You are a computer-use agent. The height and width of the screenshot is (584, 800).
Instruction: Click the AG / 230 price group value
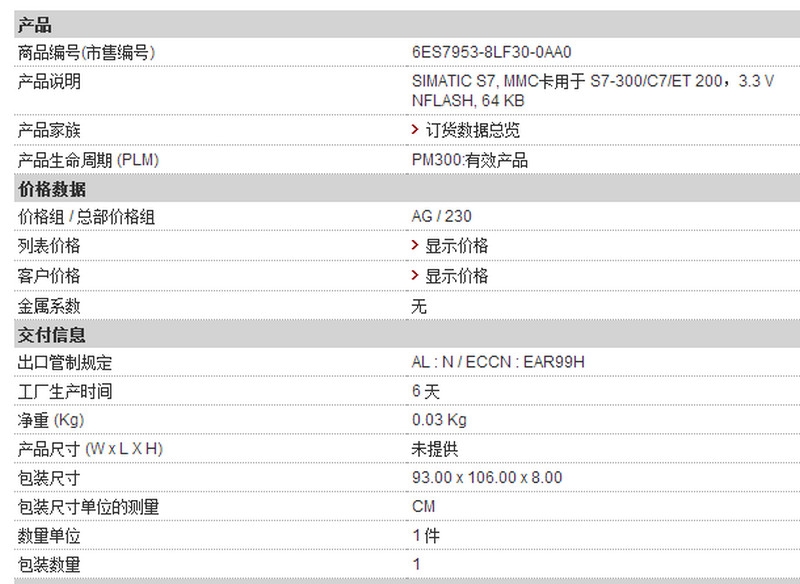tap(441, 216)
